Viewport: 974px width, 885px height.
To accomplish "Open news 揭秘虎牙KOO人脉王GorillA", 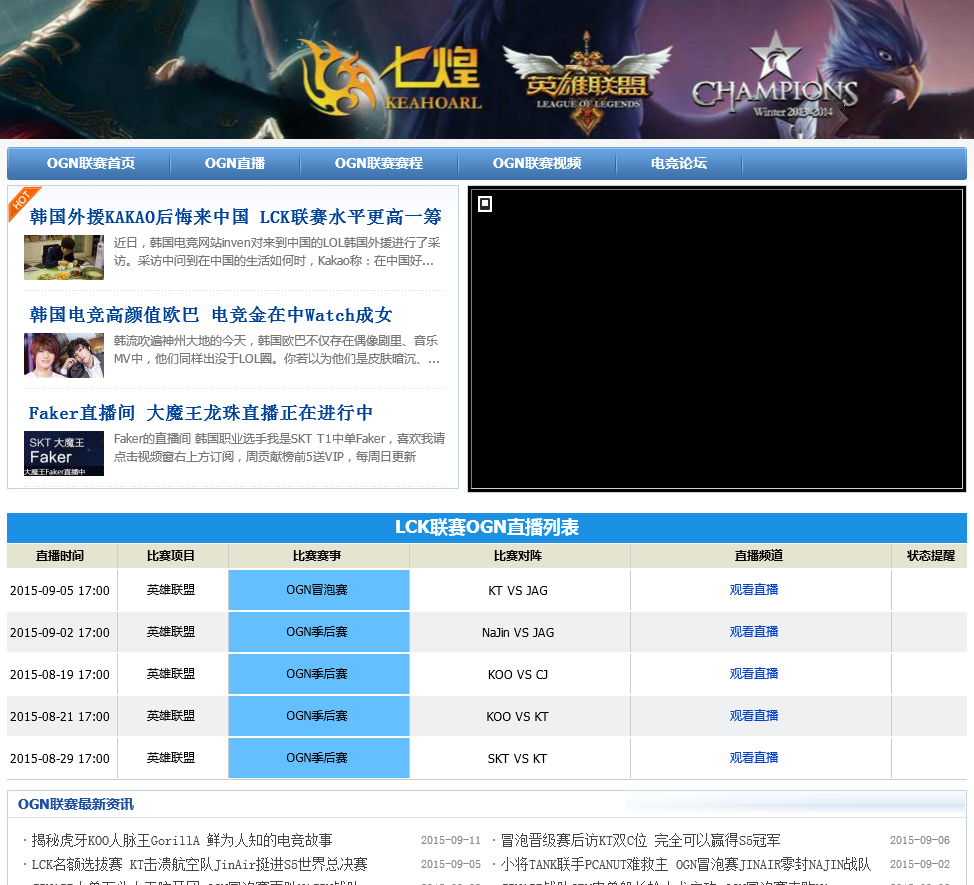I will click(x=182, y=840).
